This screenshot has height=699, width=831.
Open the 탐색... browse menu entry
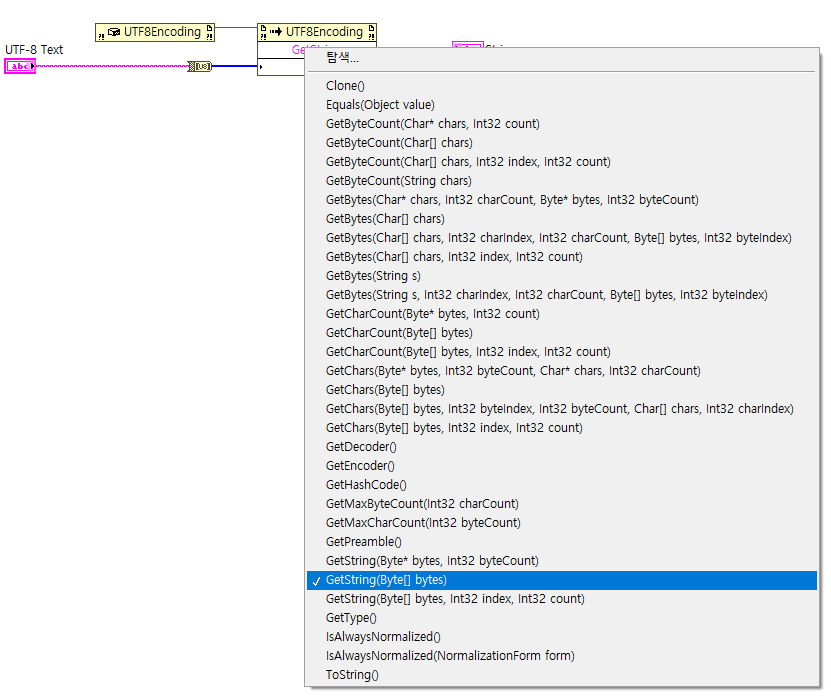coord(562,58)
